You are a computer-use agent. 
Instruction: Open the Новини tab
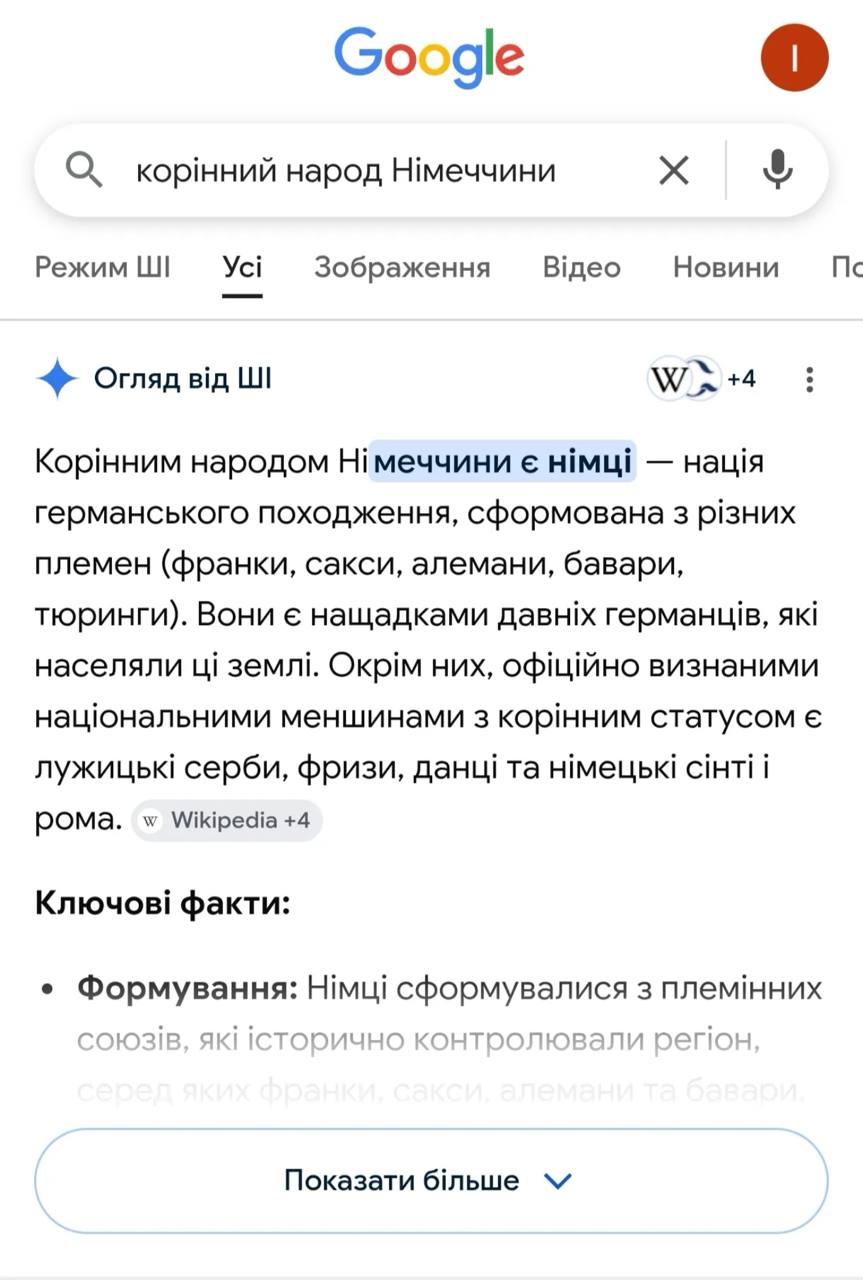tap(725, 267)
